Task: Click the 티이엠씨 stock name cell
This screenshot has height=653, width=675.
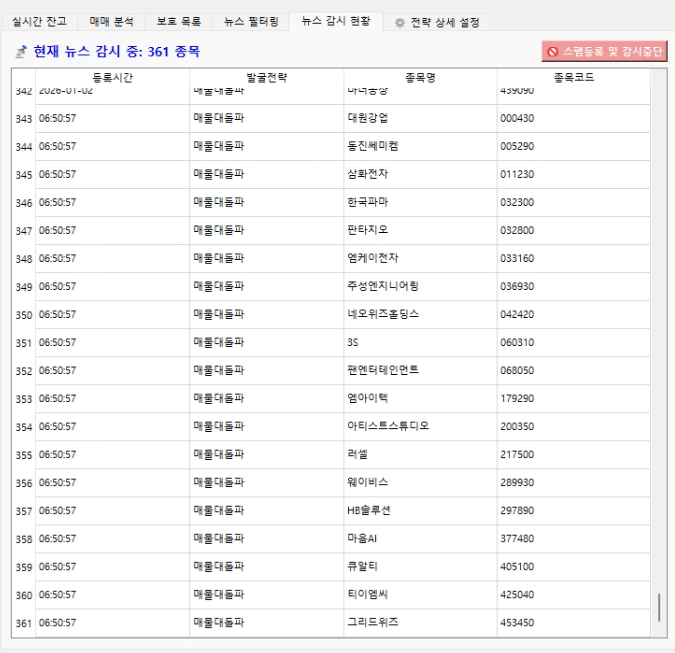Action: tap(420, 594)
